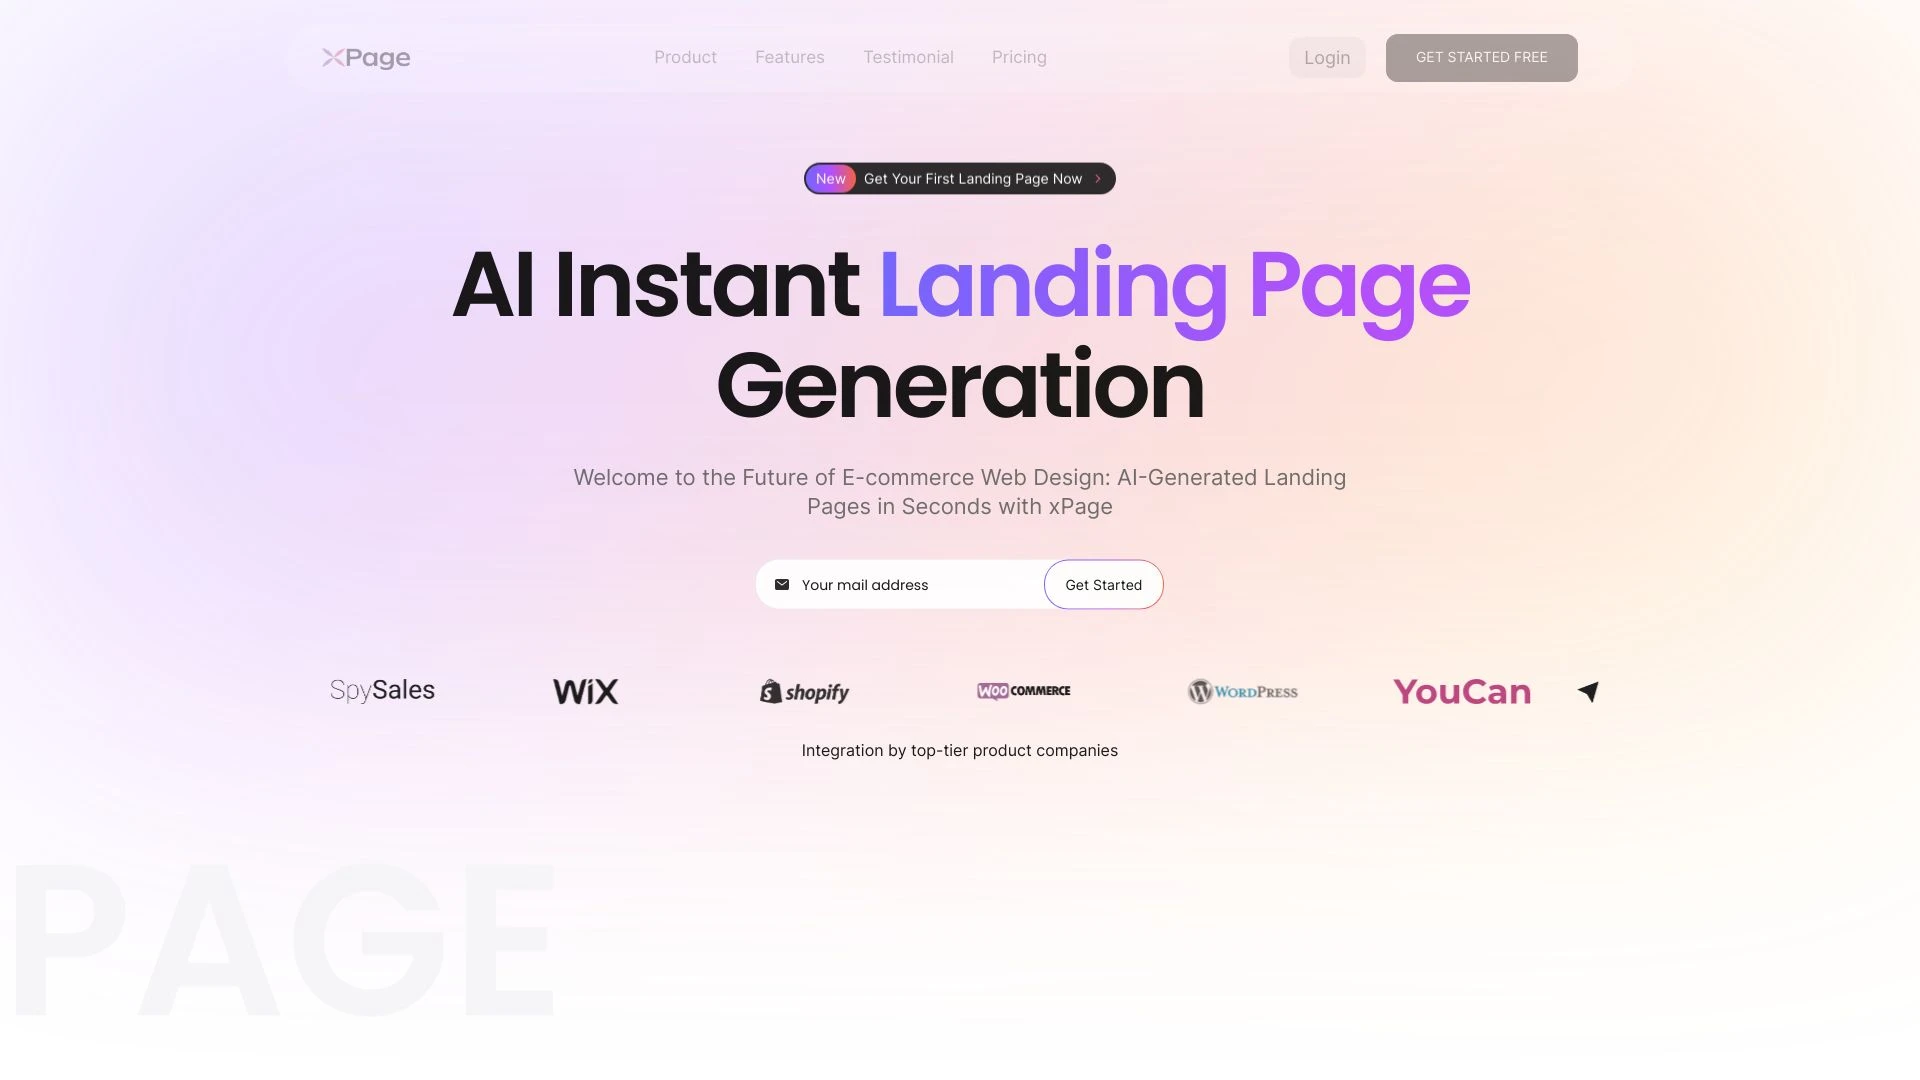This screenshot has height=1080, width=1920.
Task: Click the 'New' badge toggle on banner
Action: click(831, 178)
